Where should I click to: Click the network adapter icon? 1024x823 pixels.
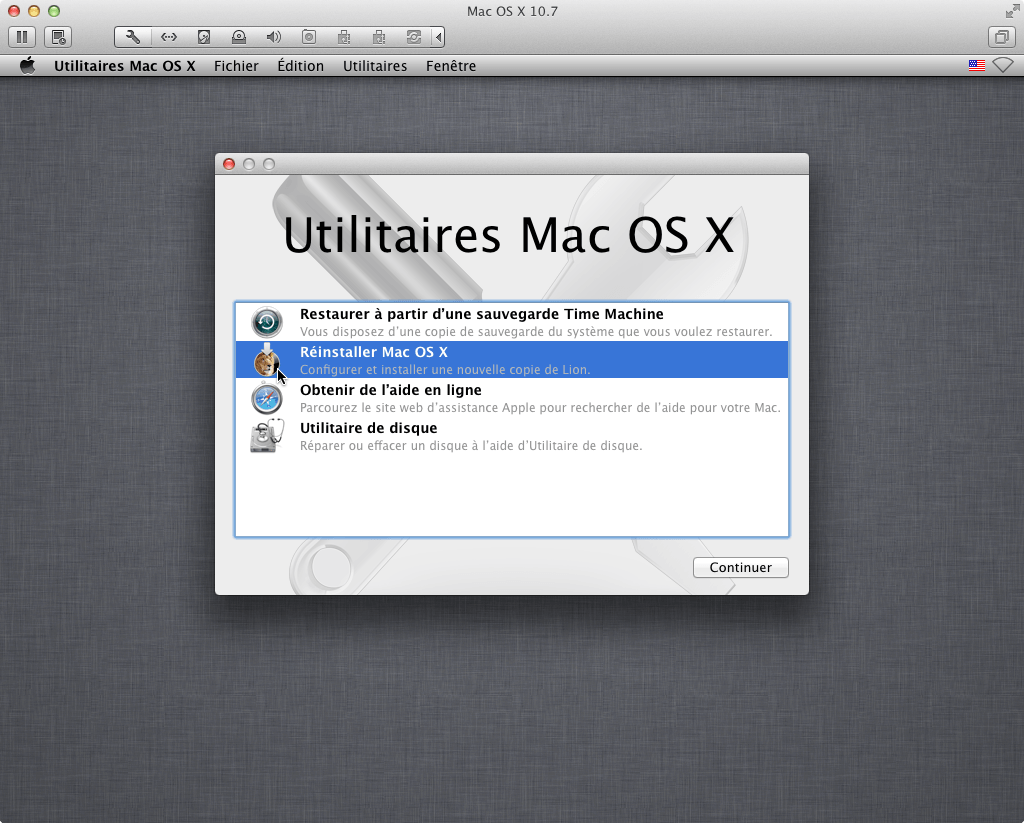(x=168, y=37)
